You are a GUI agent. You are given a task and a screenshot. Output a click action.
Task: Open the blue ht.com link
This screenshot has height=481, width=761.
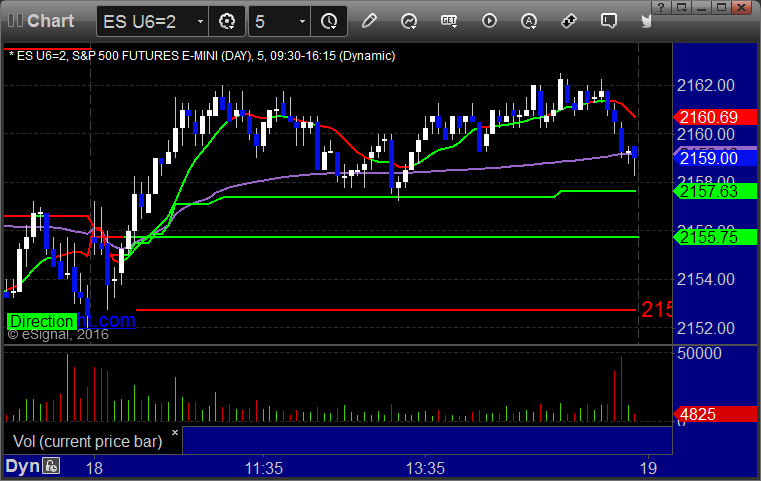(106, 321)
